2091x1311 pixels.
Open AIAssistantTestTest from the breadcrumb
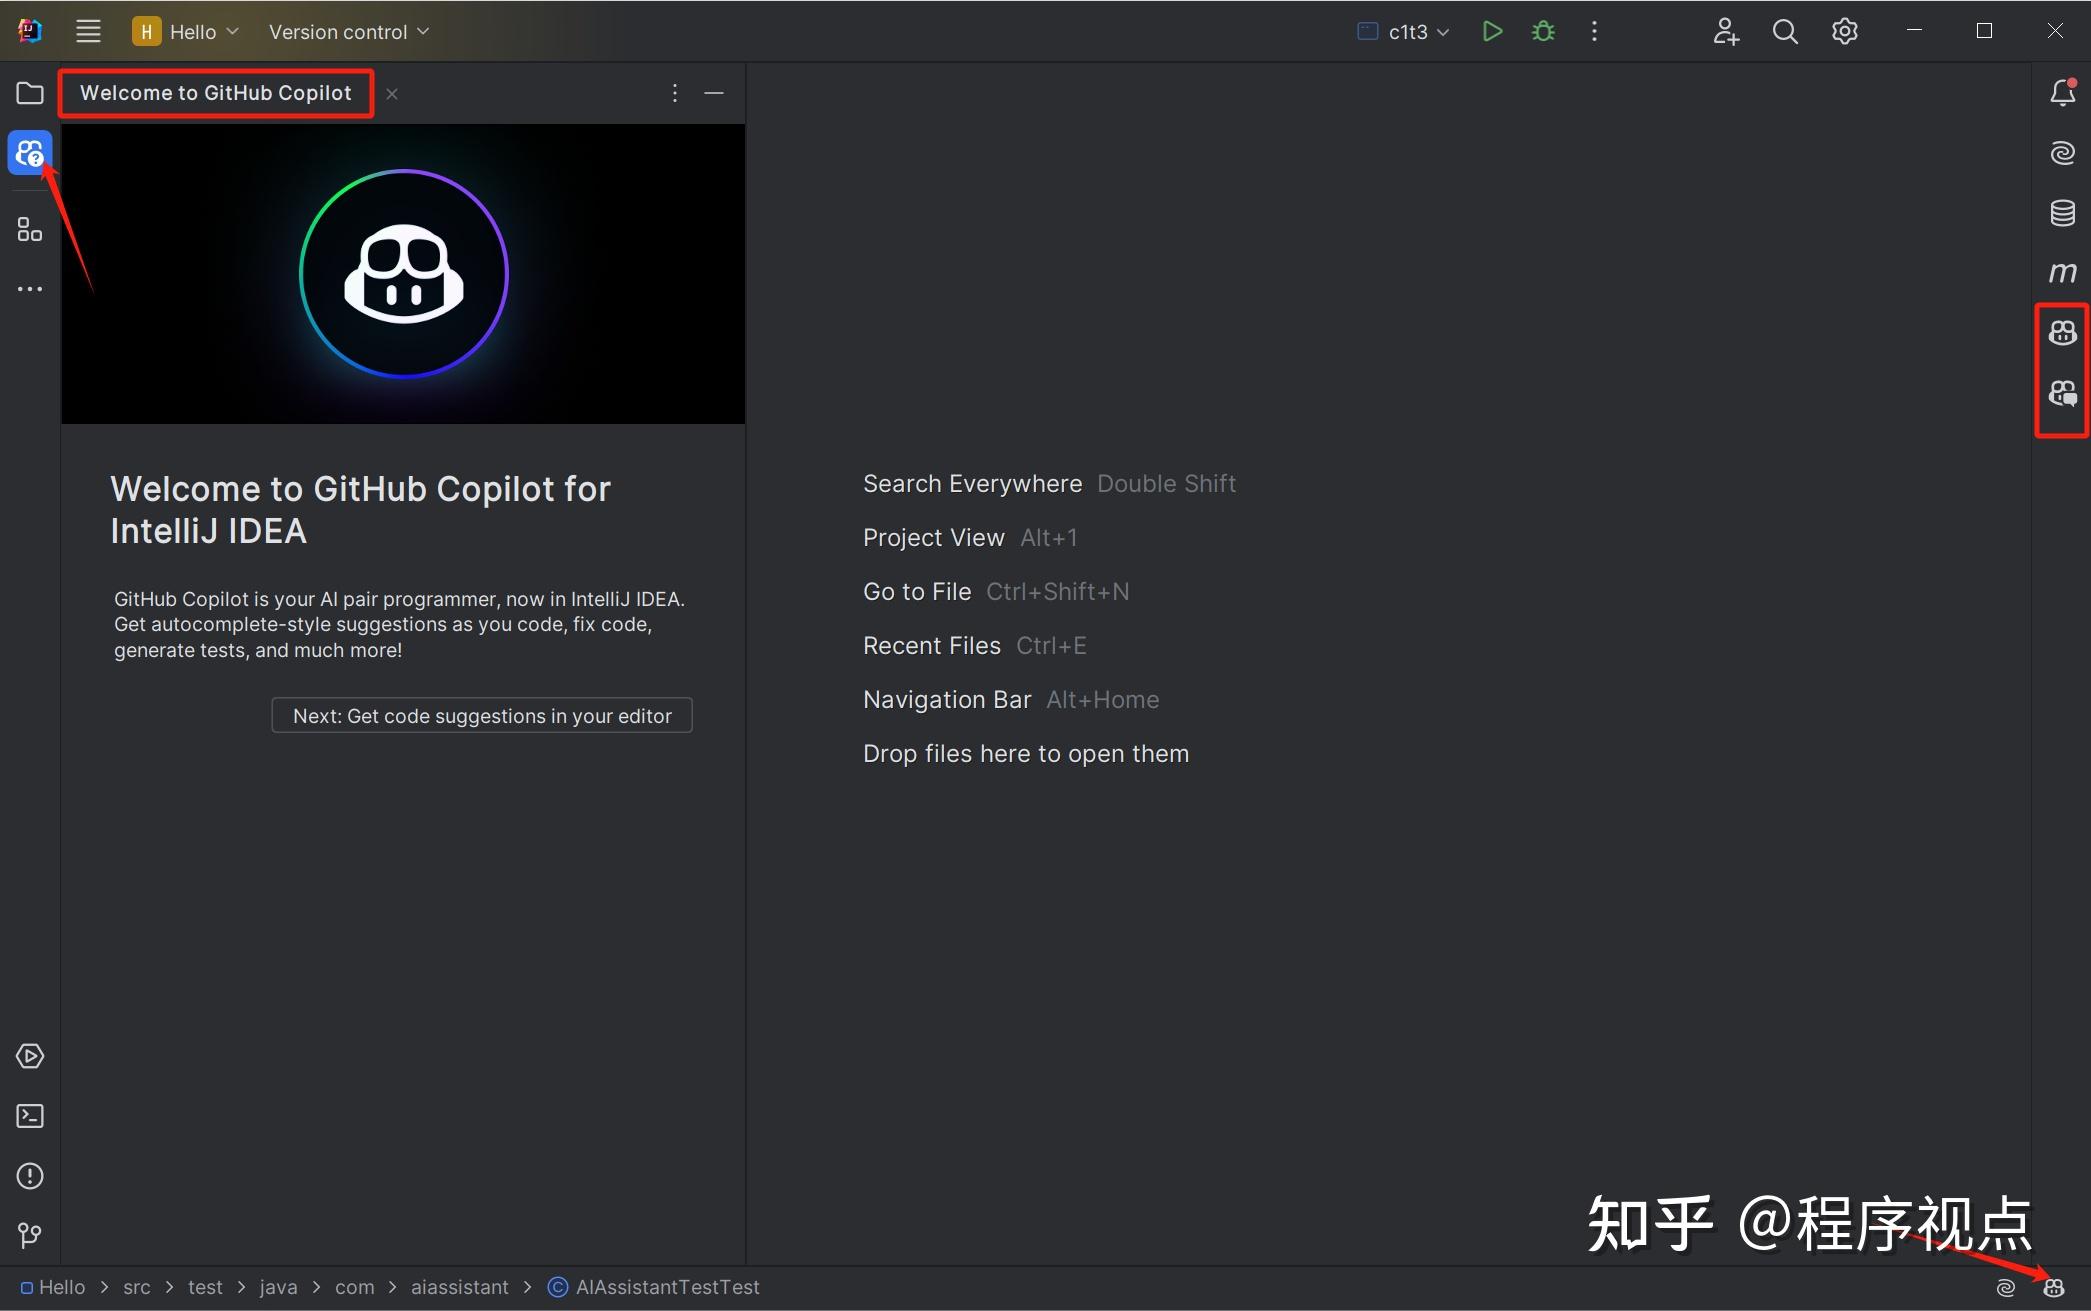click(667, 1287)
